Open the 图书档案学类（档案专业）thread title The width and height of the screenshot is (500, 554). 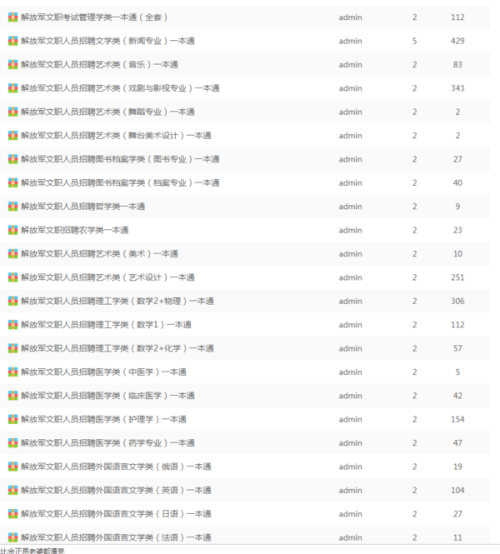coord(120,183)
